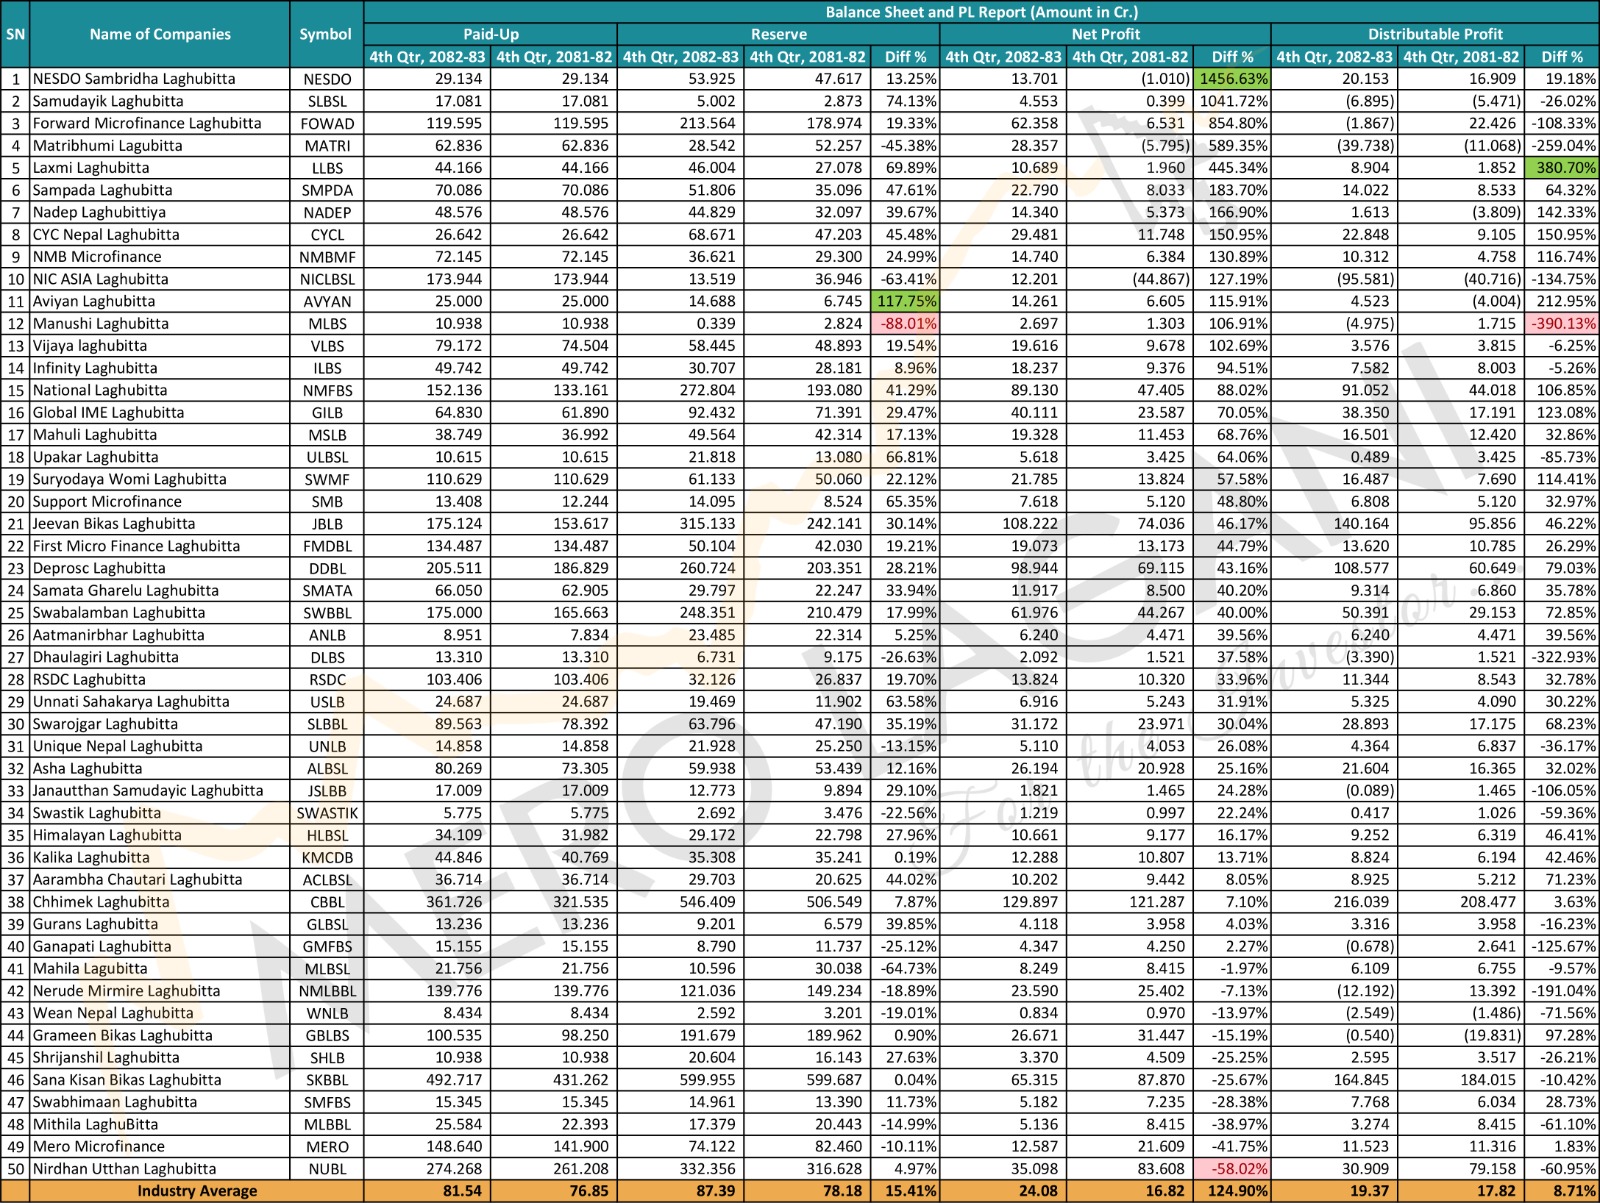The height and width of the screenshot is (1203, 1600).
Task: Select the 'SWBBL' symbol cell
Action: coord(327,612)
